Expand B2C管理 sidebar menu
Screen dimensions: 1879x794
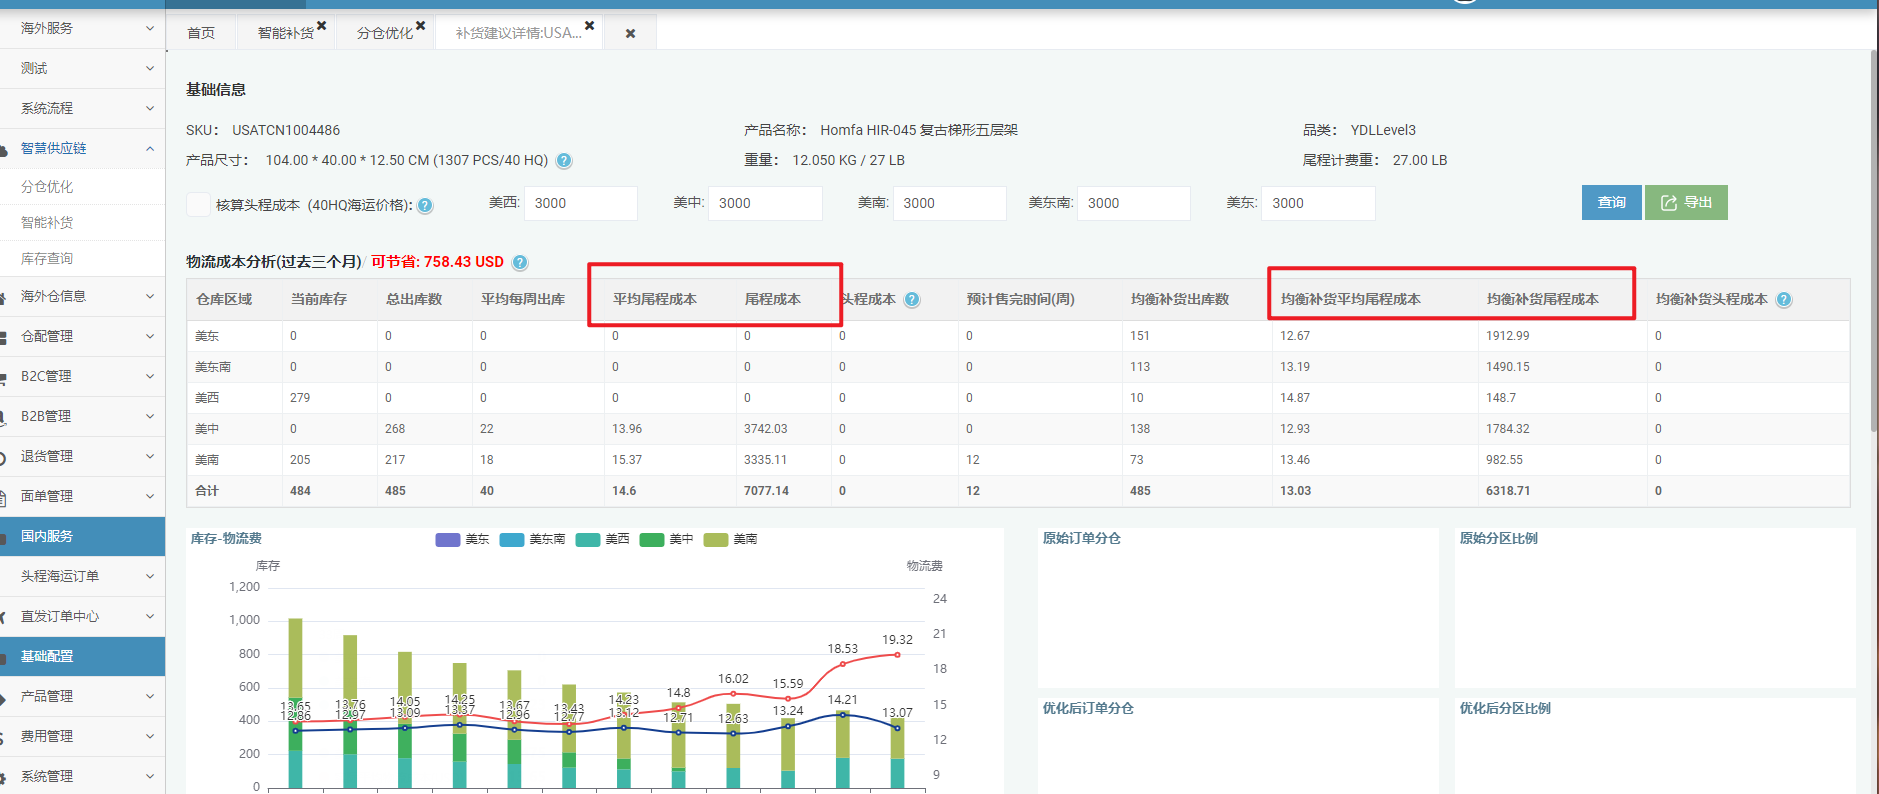(82, 376)
